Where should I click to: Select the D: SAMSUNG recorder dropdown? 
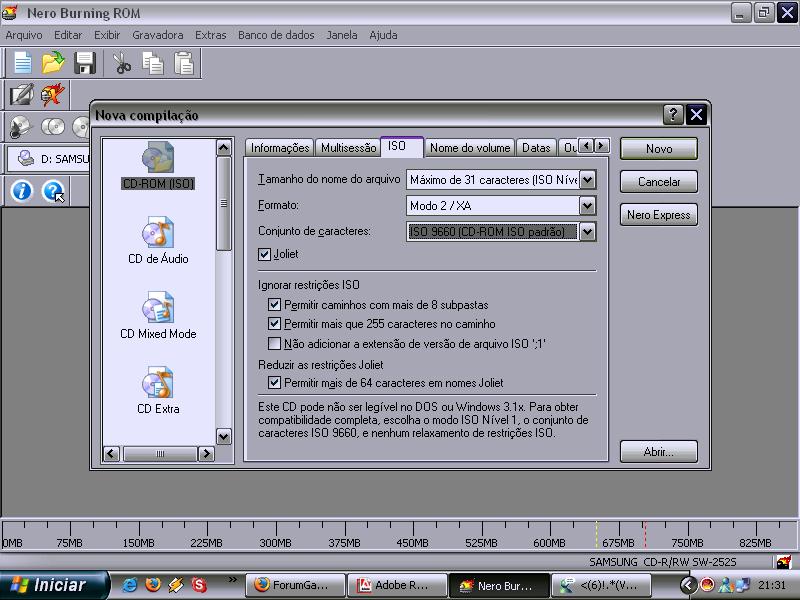tap(49, 159)
